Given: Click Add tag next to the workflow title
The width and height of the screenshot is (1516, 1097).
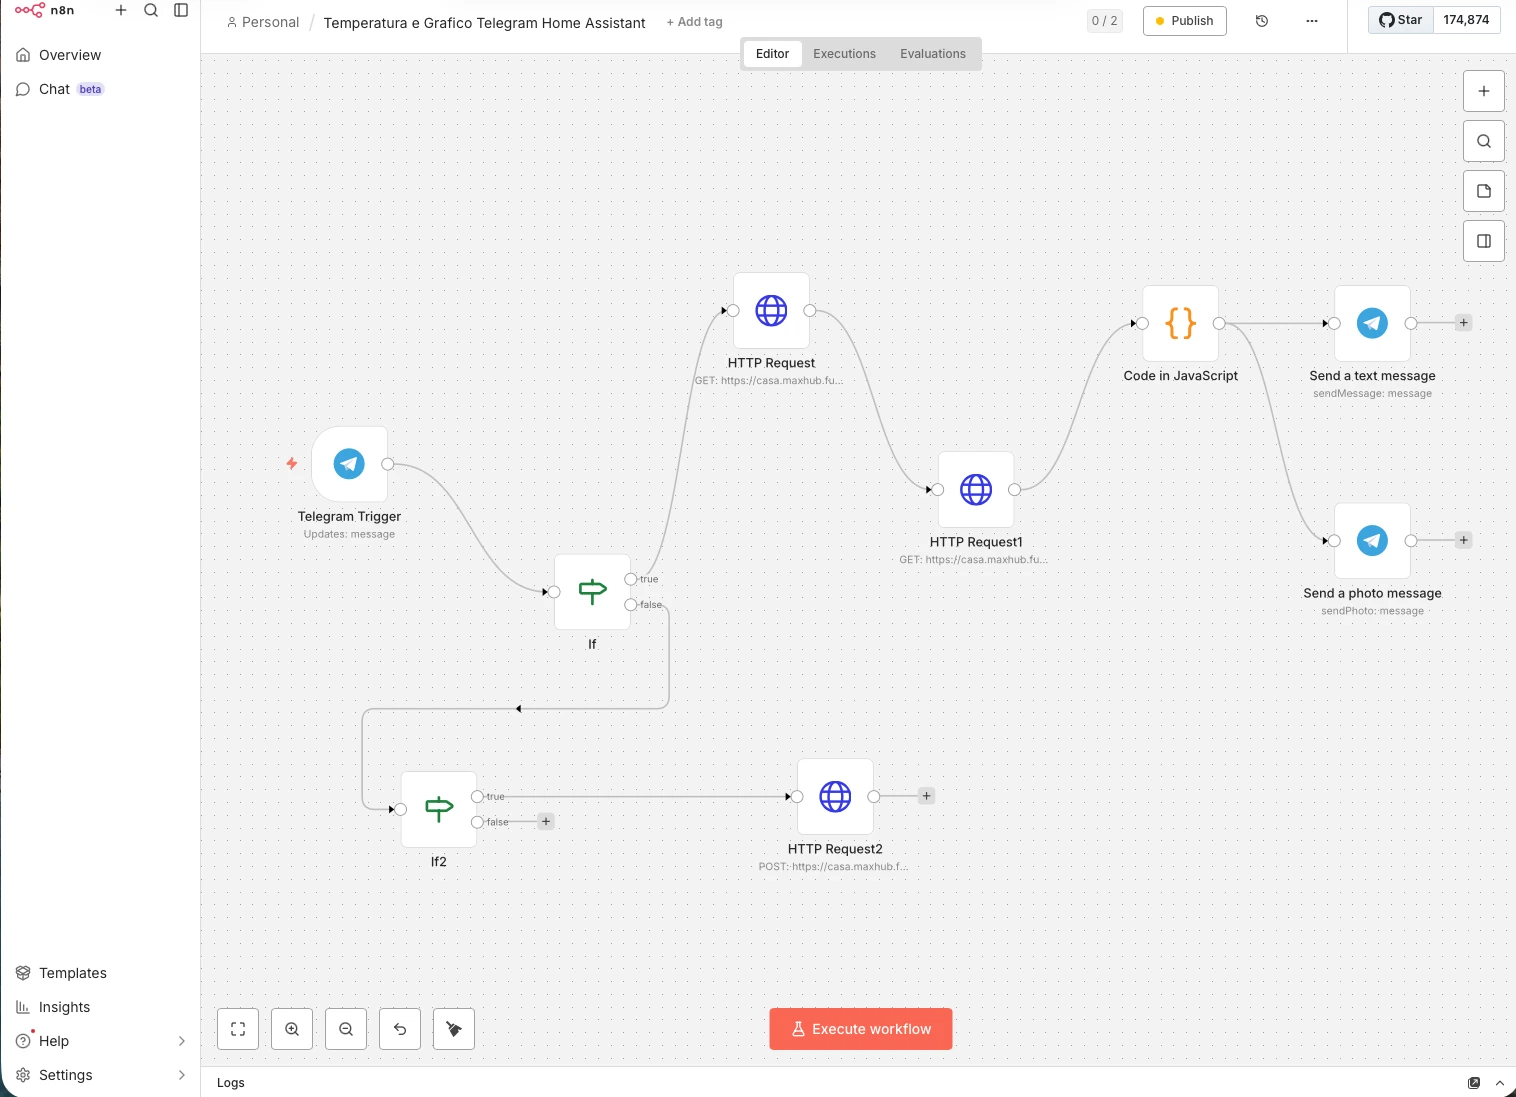Looking at the screenshot, I should coord(694,21).
